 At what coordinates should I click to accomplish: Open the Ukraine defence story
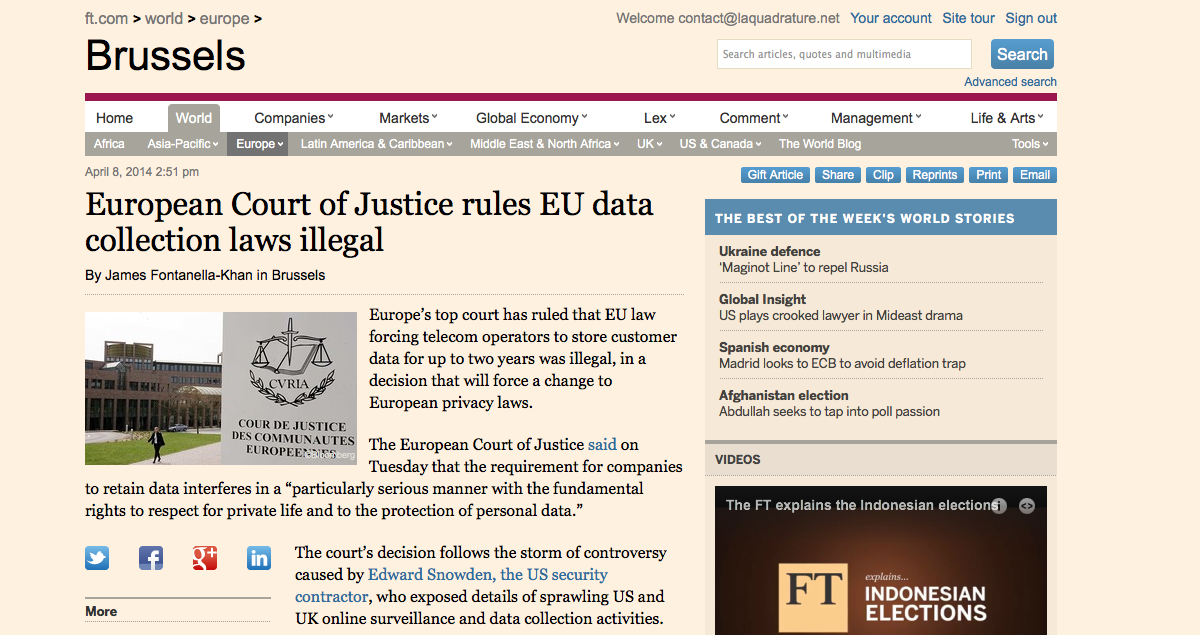point(803,259)
